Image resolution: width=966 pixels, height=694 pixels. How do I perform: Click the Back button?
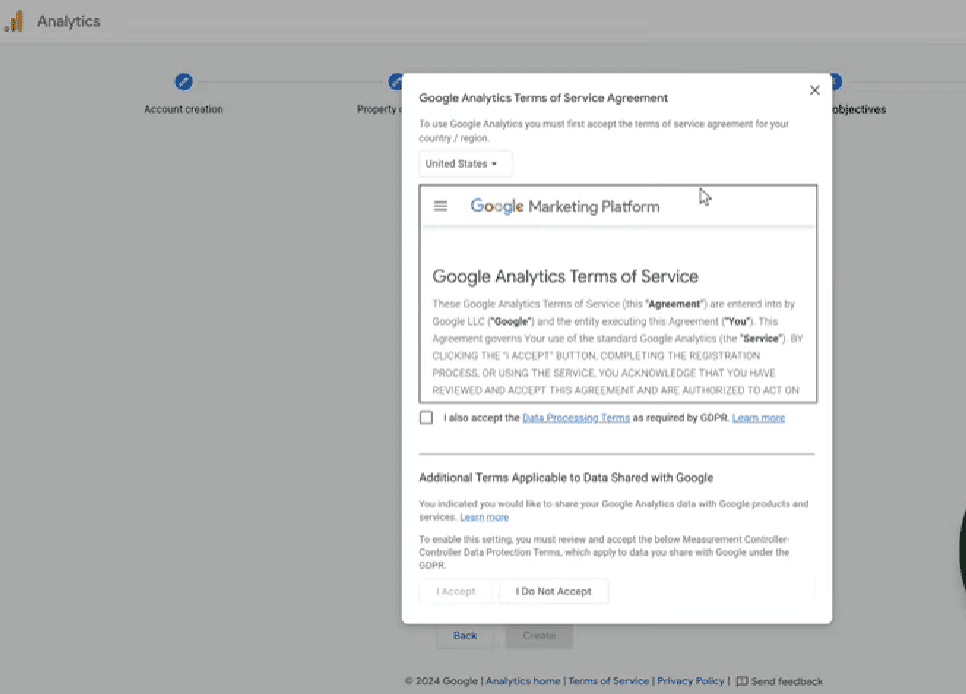pyautogui.click(x=464, y=635)
